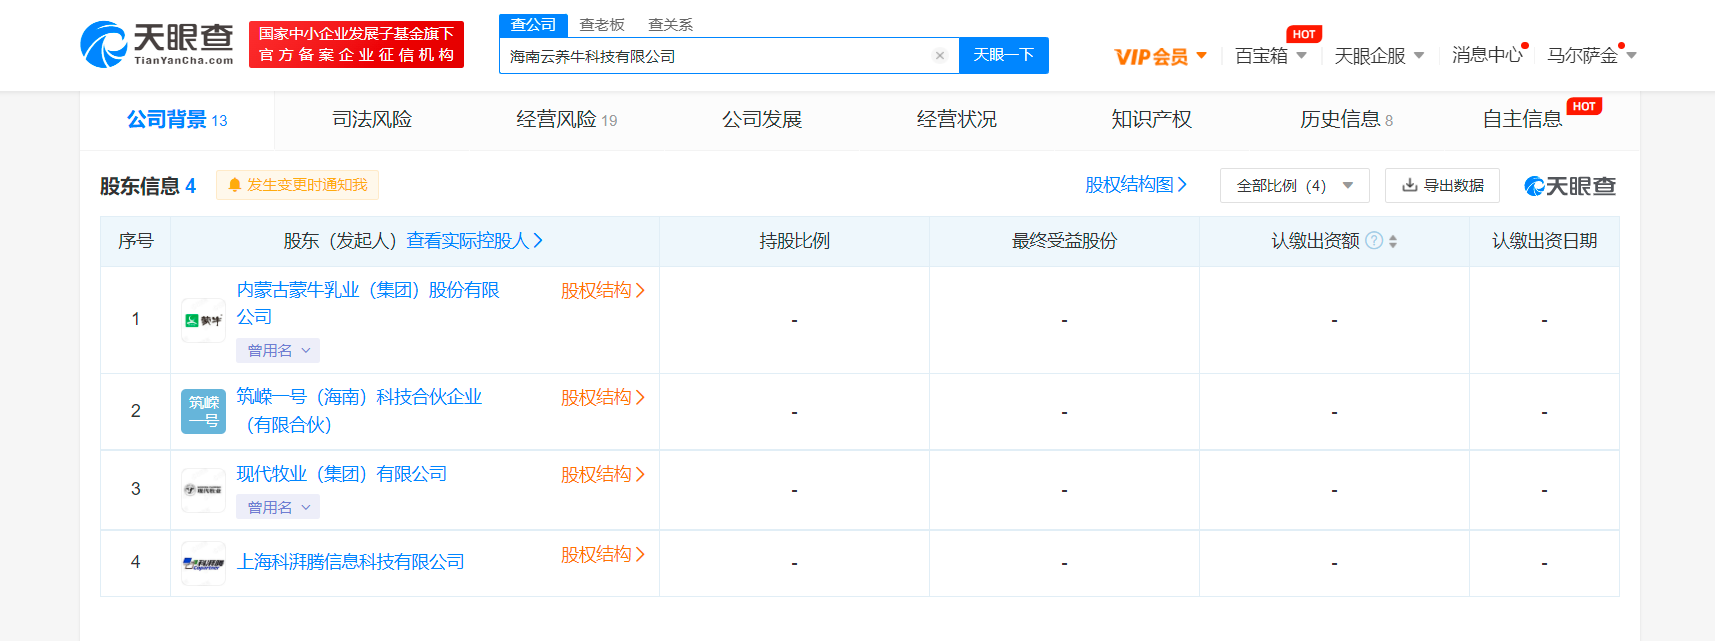Open the 历史信息 tab
1715x641 pixels.
(1347, 120)
